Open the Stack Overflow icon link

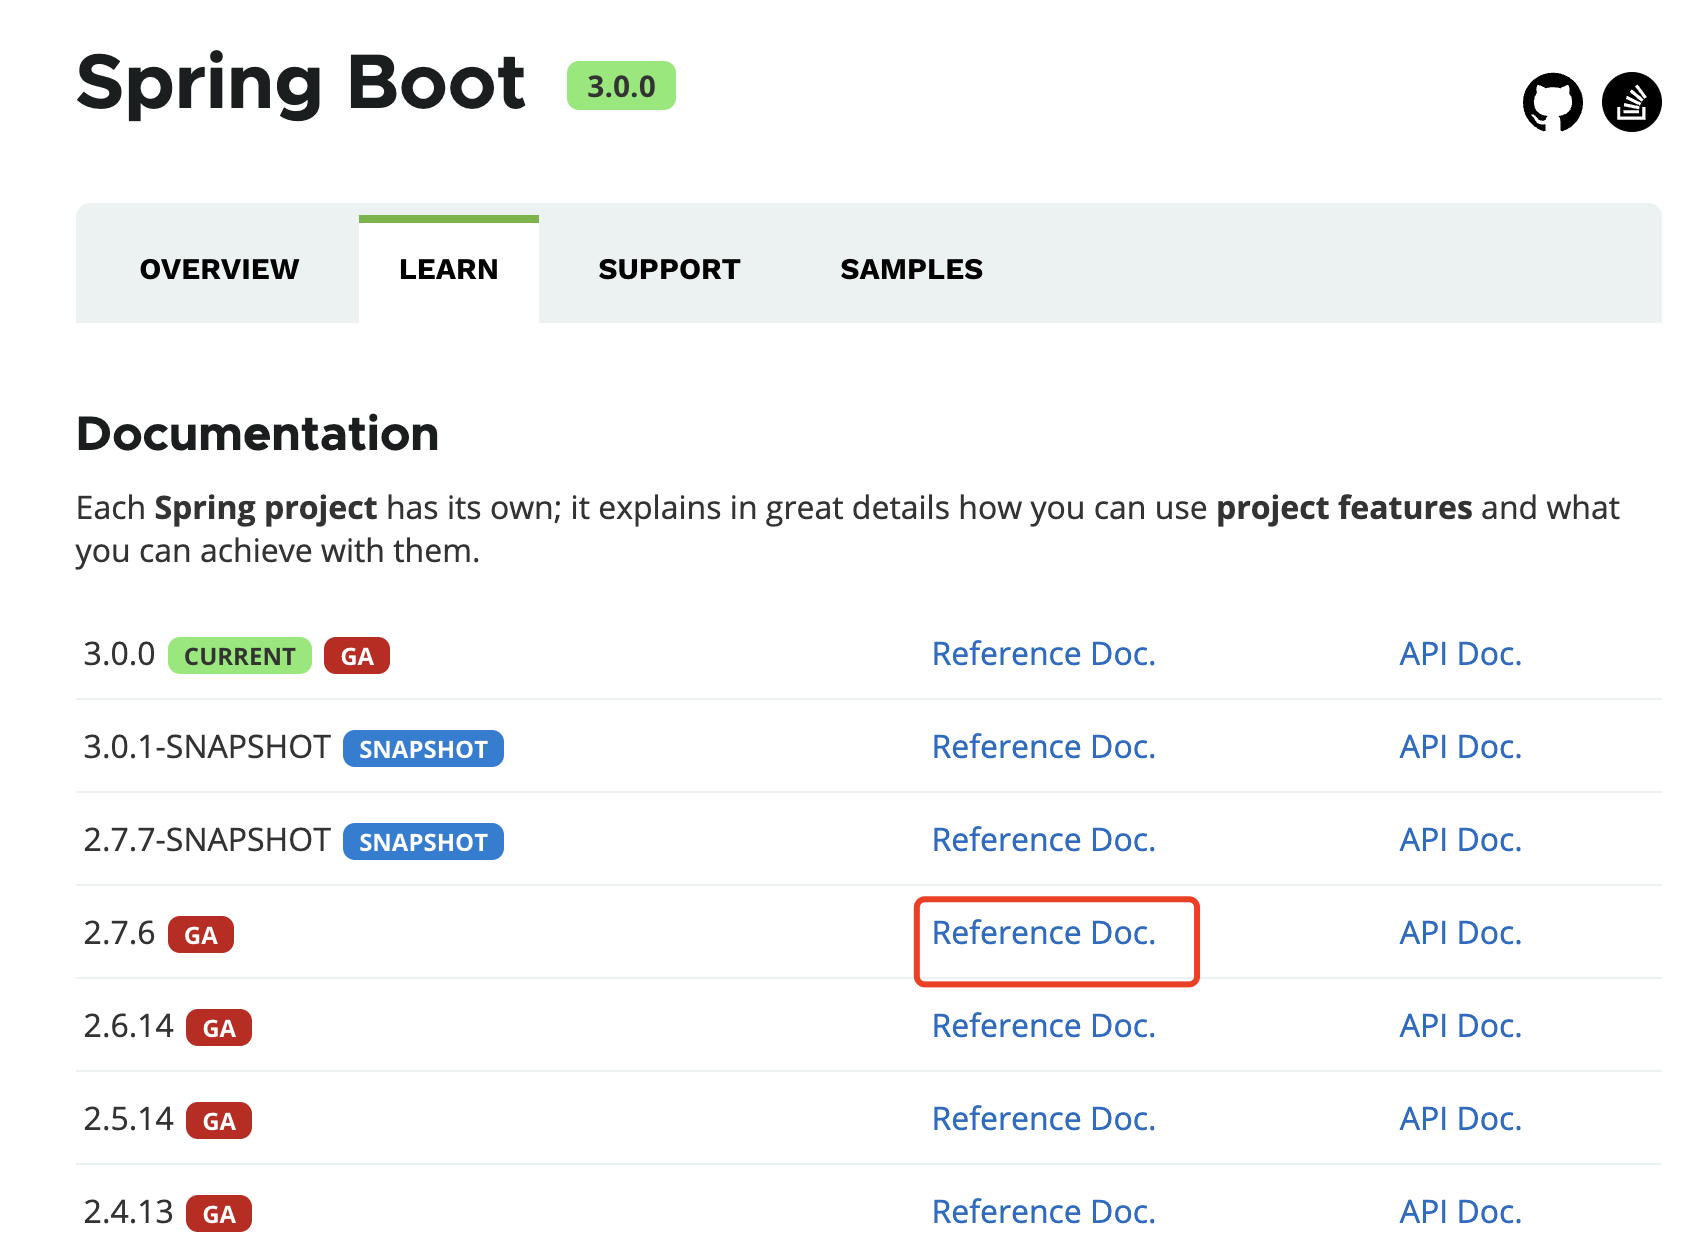point(1631,102)
